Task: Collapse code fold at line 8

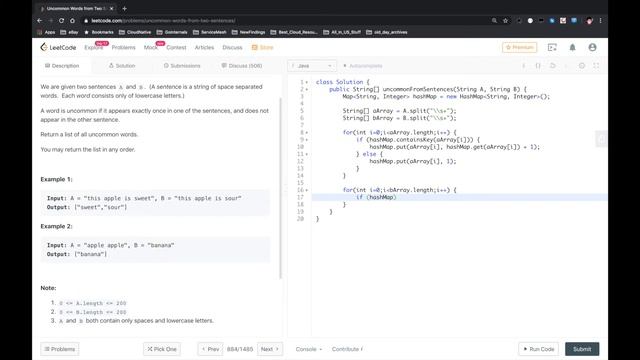Action: (307, 133)
